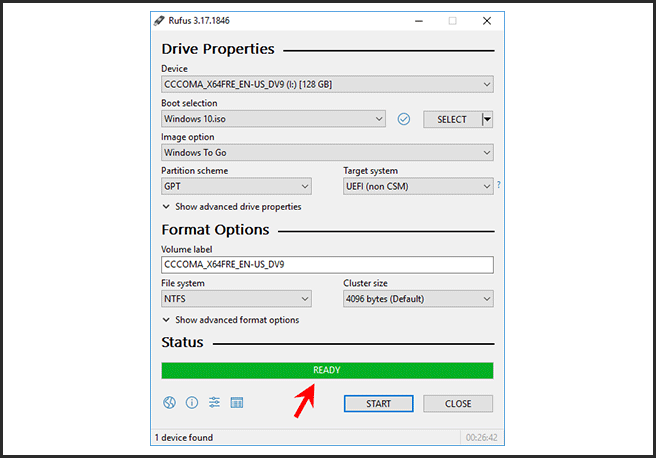Close the Rufus window with X
656x458 pixels.
click(487, 21)
